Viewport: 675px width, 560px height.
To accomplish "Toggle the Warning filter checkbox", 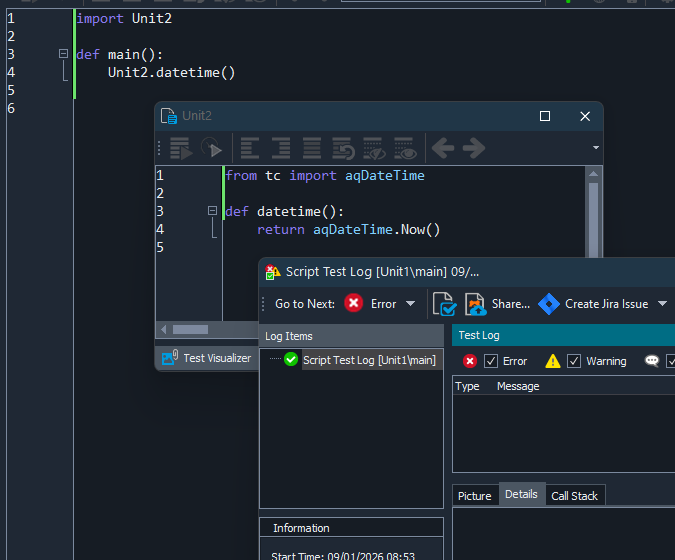I will click(x=574, y=361).
